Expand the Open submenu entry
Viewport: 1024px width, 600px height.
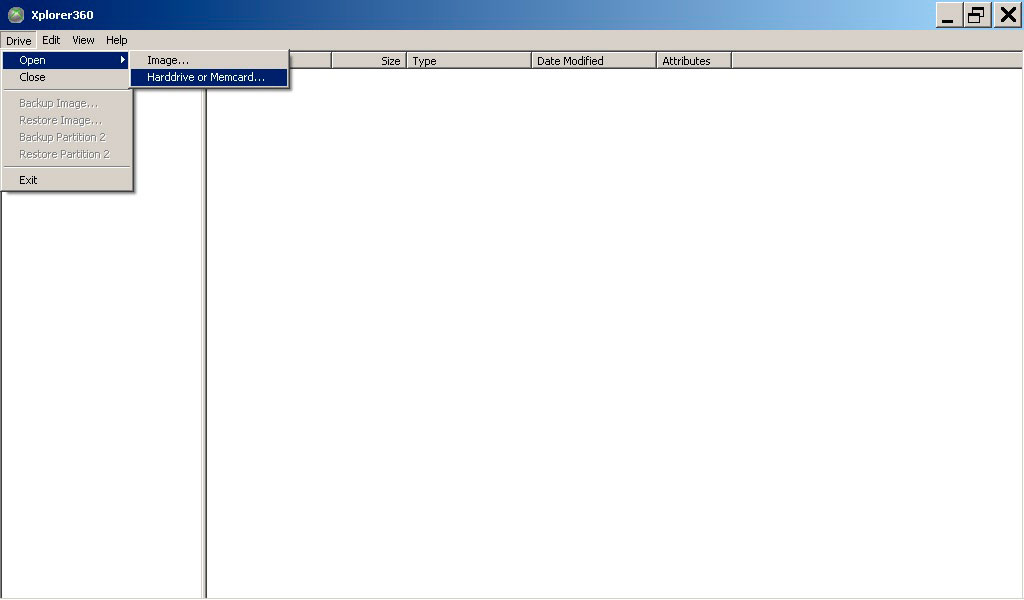pos(65,60)
